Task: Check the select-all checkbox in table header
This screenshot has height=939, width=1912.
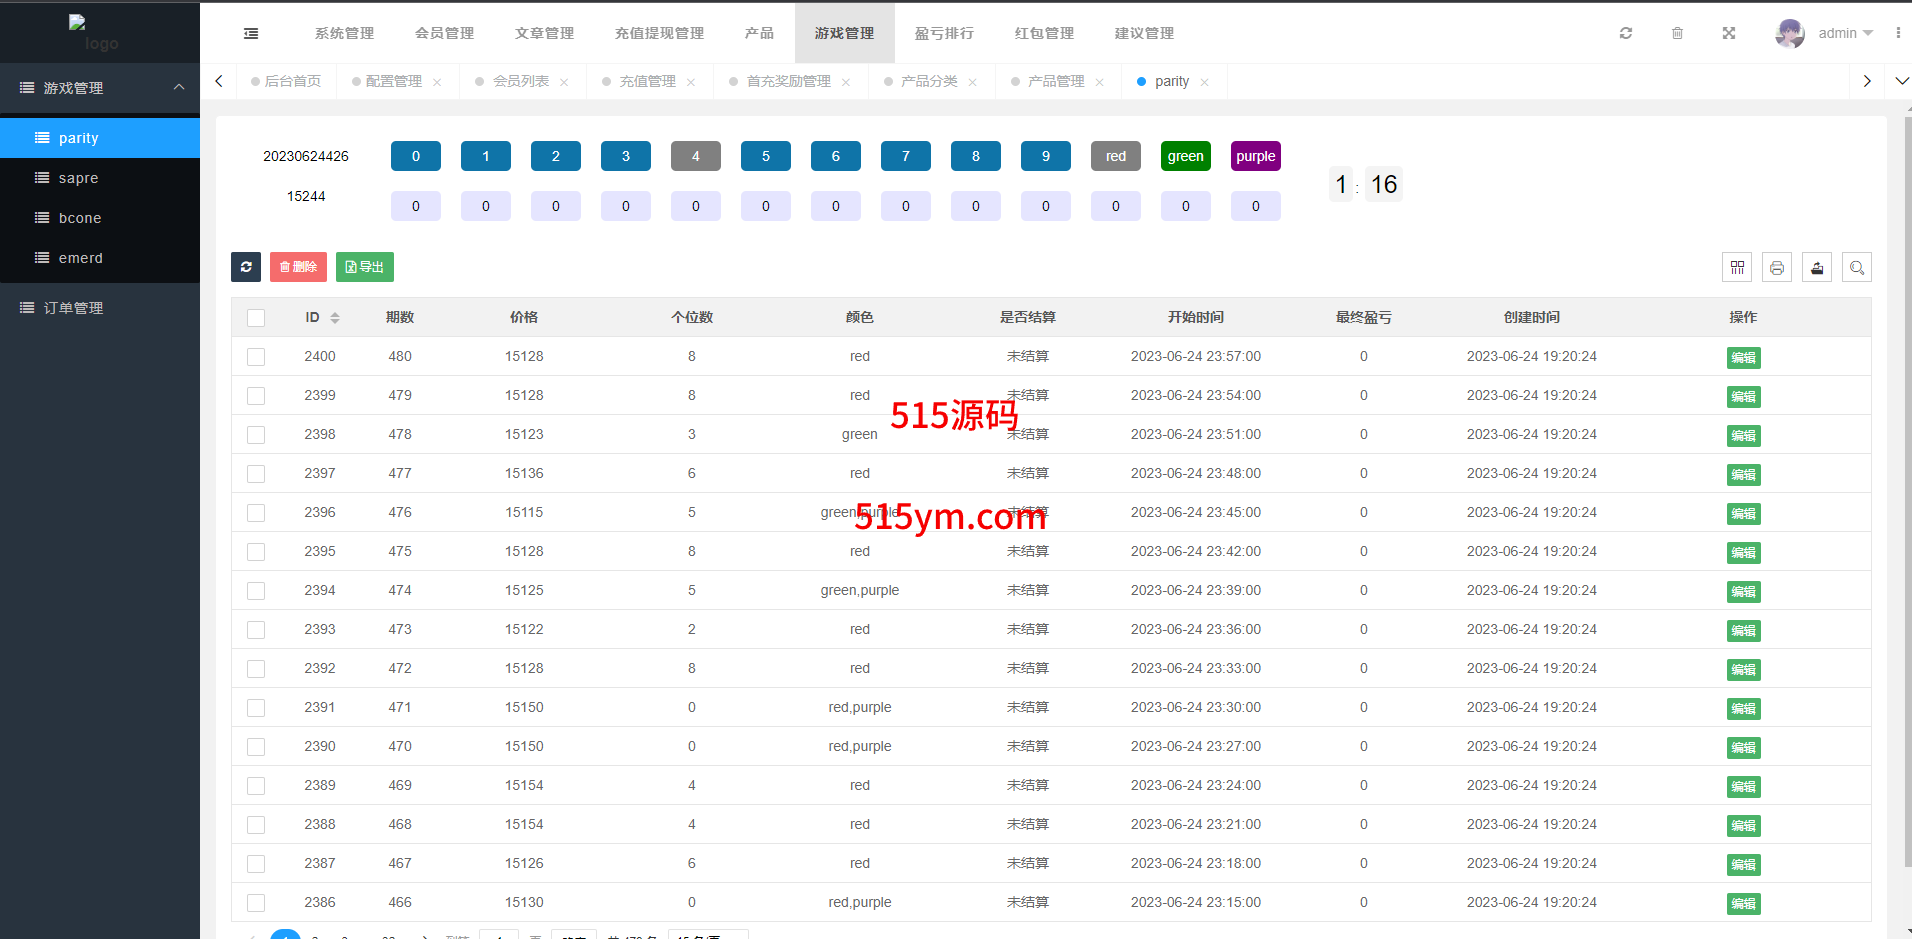Action: pyautogui.click(x=256, y=318)
